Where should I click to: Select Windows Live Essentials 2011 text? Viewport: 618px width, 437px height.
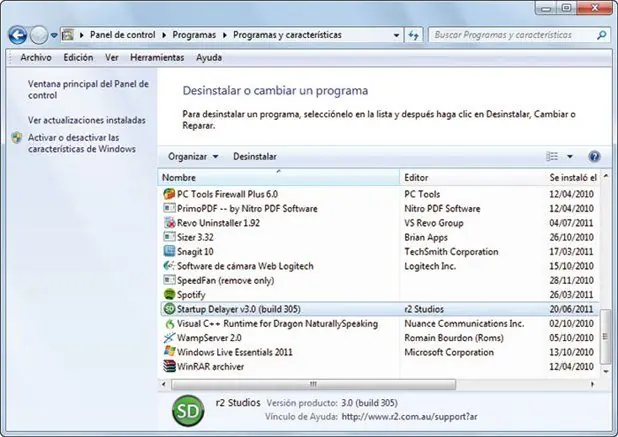tap(235, 352)
